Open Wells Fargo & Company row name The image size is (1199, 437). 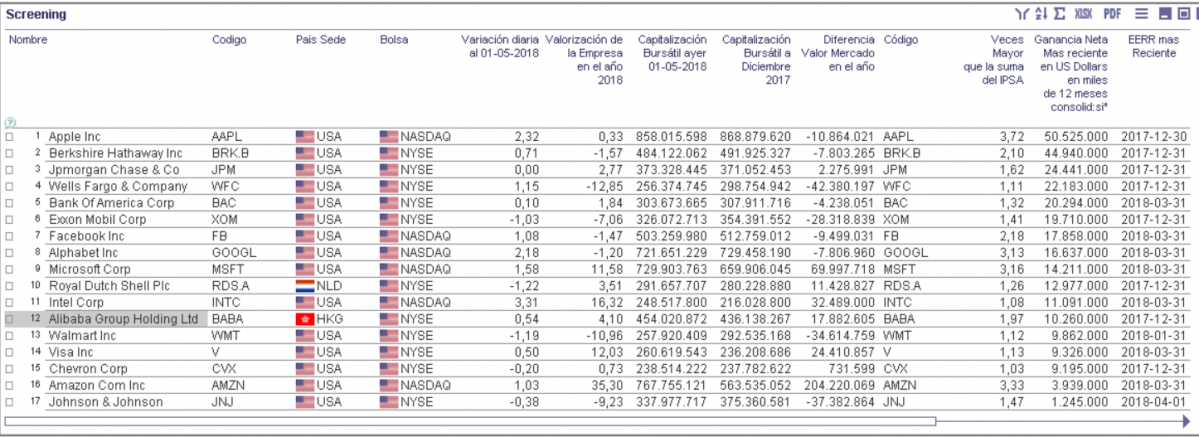(118, 187)
